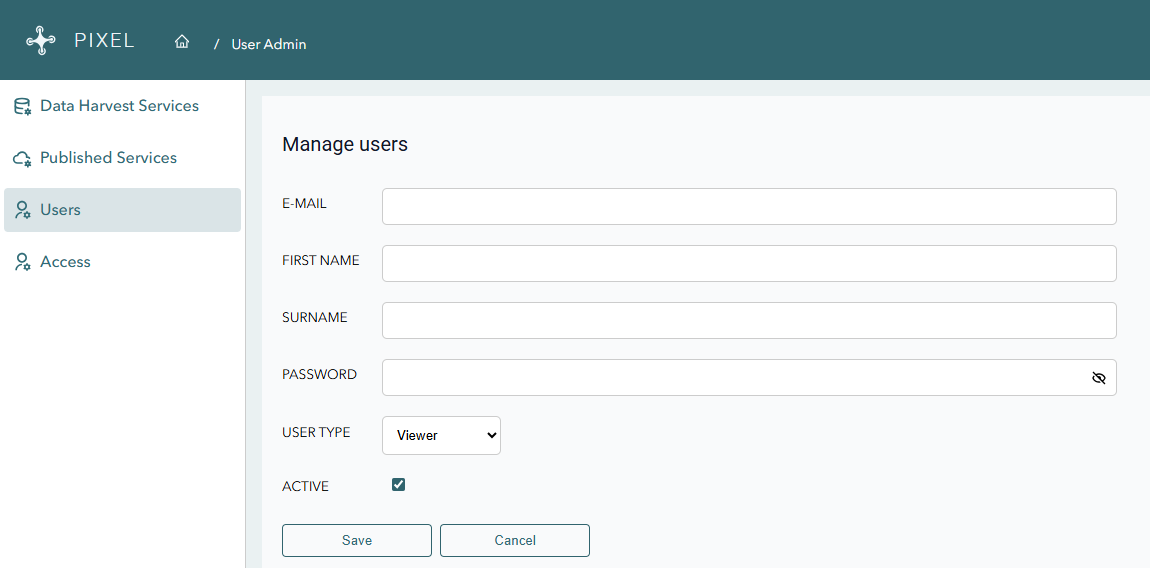Viewport: 1150px width, 568px height.
Task: Open Data Harvest Services menu item
Action: click(x=119, y=106)
